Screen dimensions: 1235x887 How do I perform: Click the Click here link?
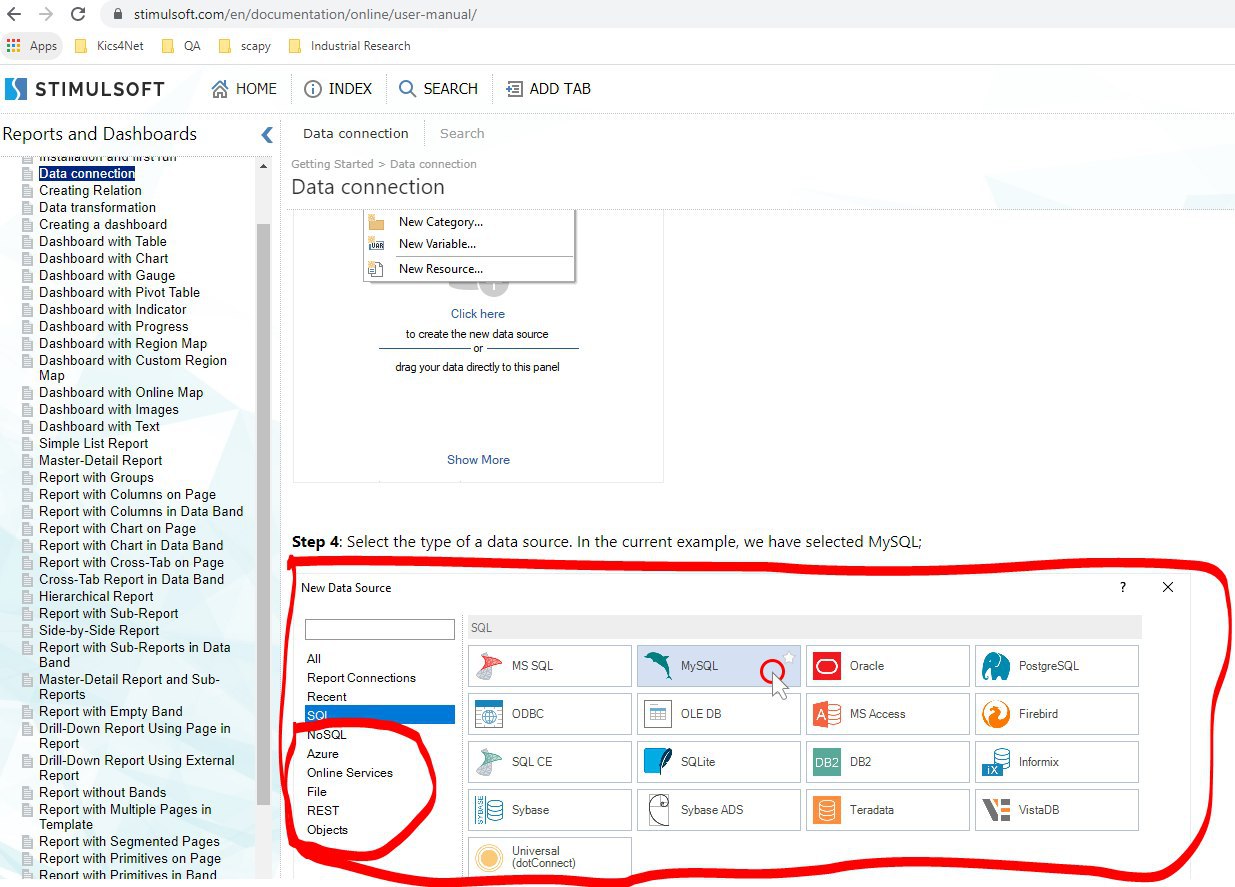pos(478,314)
